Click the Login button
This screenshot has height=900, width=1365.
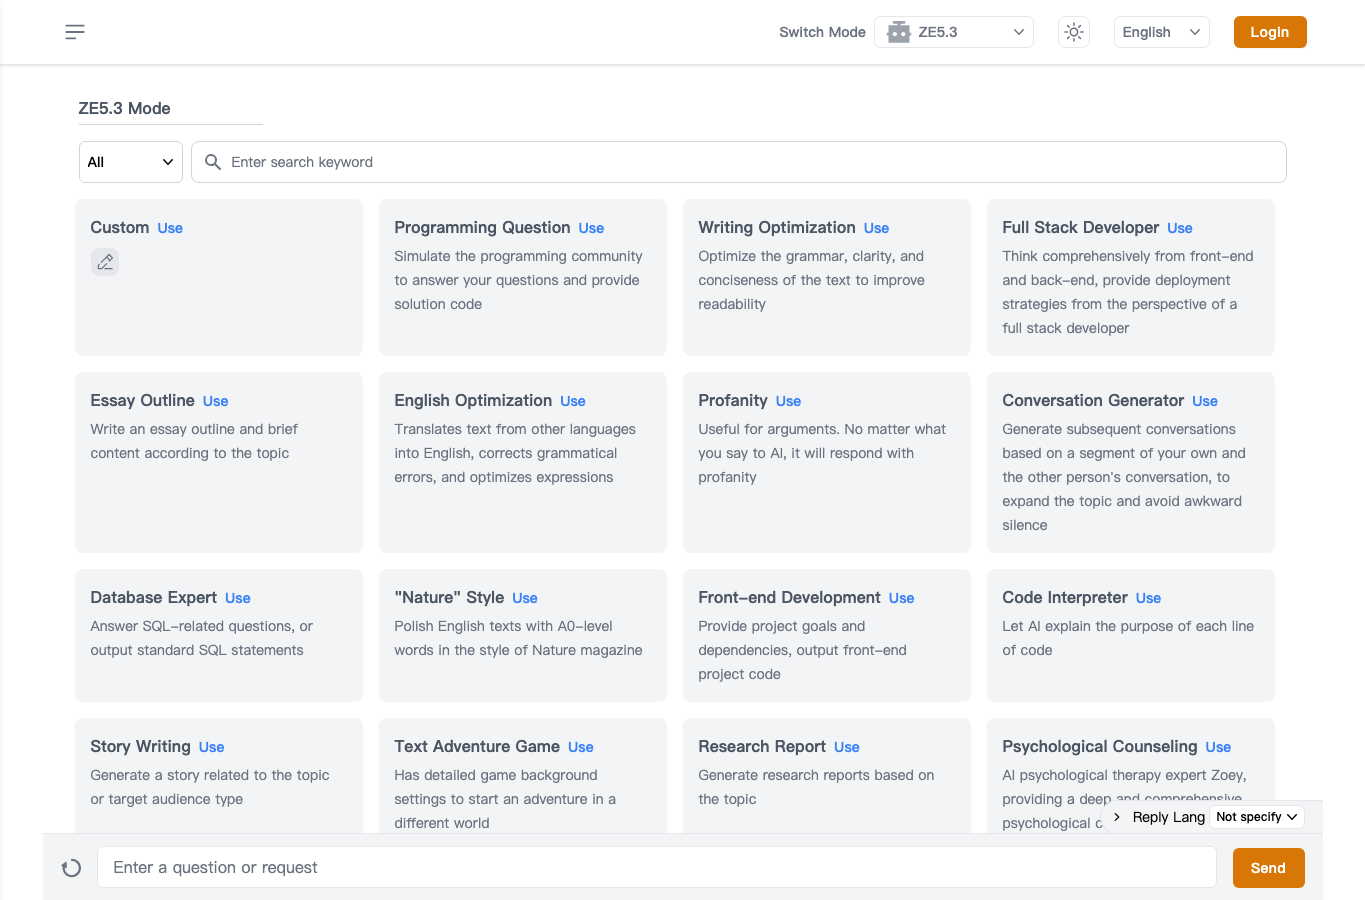(x=1270, y=32)
